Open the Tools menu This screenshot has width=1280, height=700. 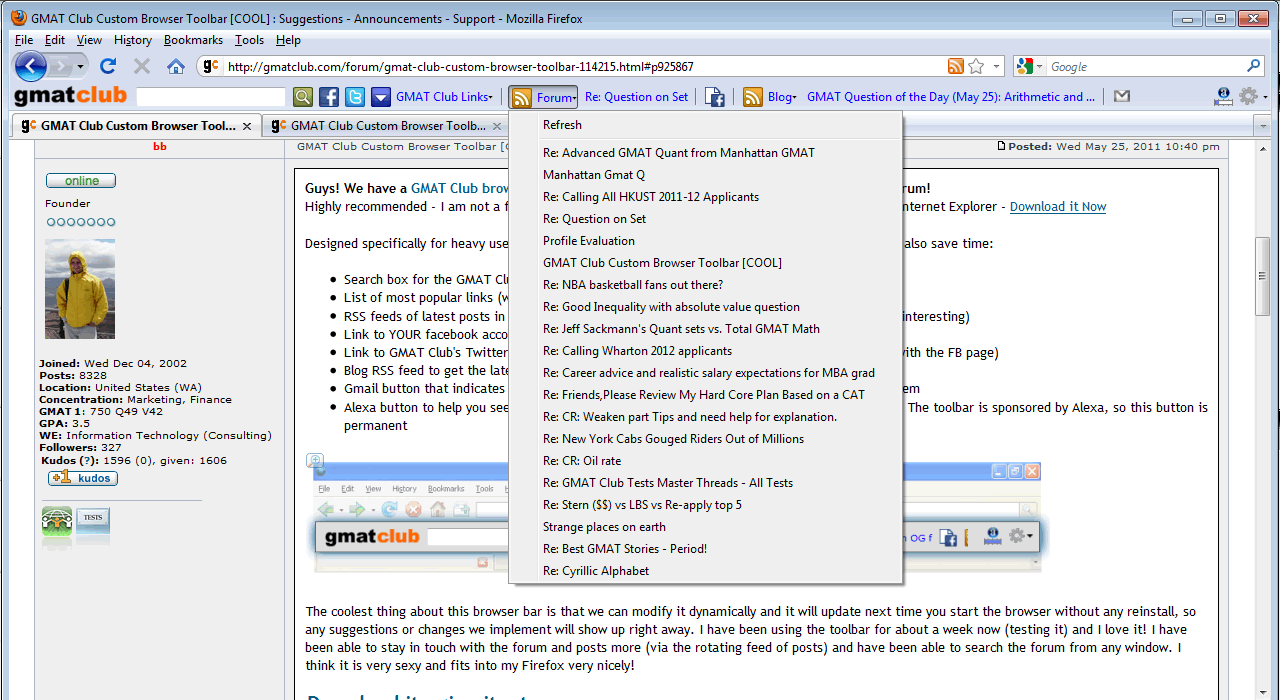click(249, 40)
